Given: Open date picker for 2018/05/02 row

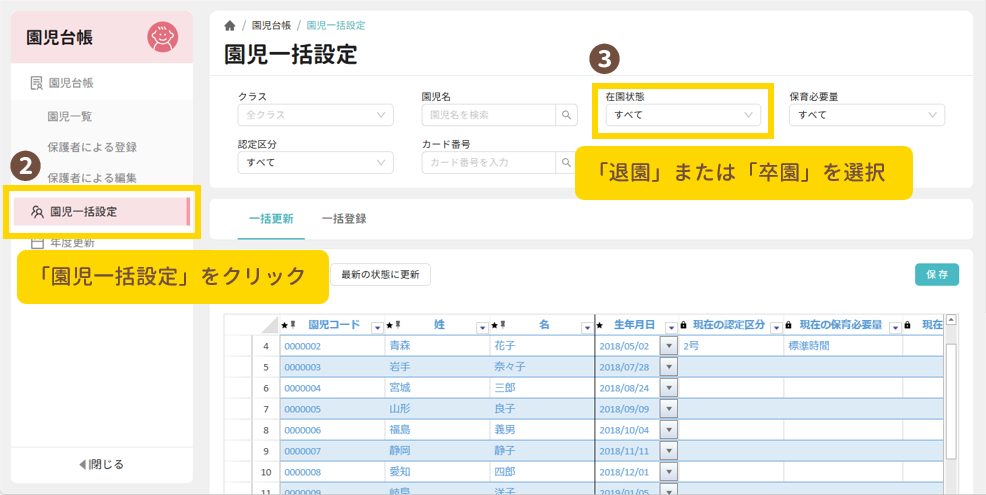Looking at the screenshot, I should point(669,346).
